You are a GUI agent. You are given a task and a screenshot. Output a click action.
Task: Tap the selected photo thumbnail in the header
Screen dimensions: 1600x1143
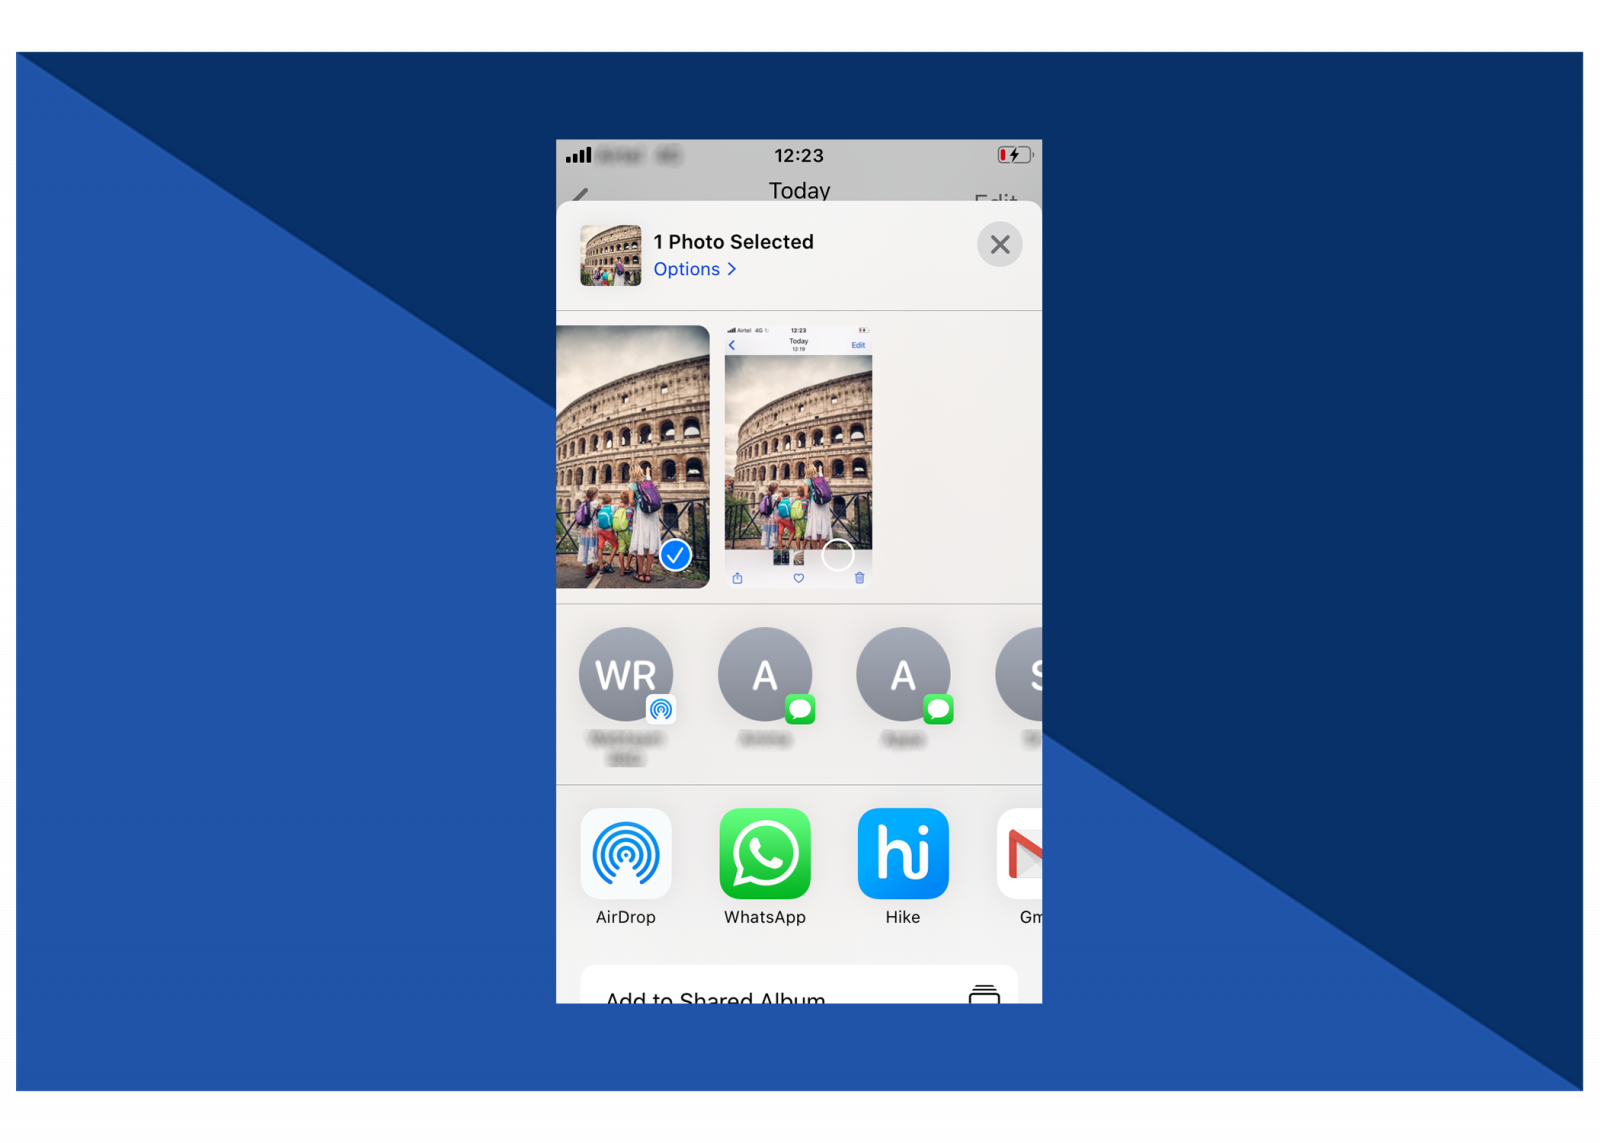pyautogui.click(x=612, y=254)
